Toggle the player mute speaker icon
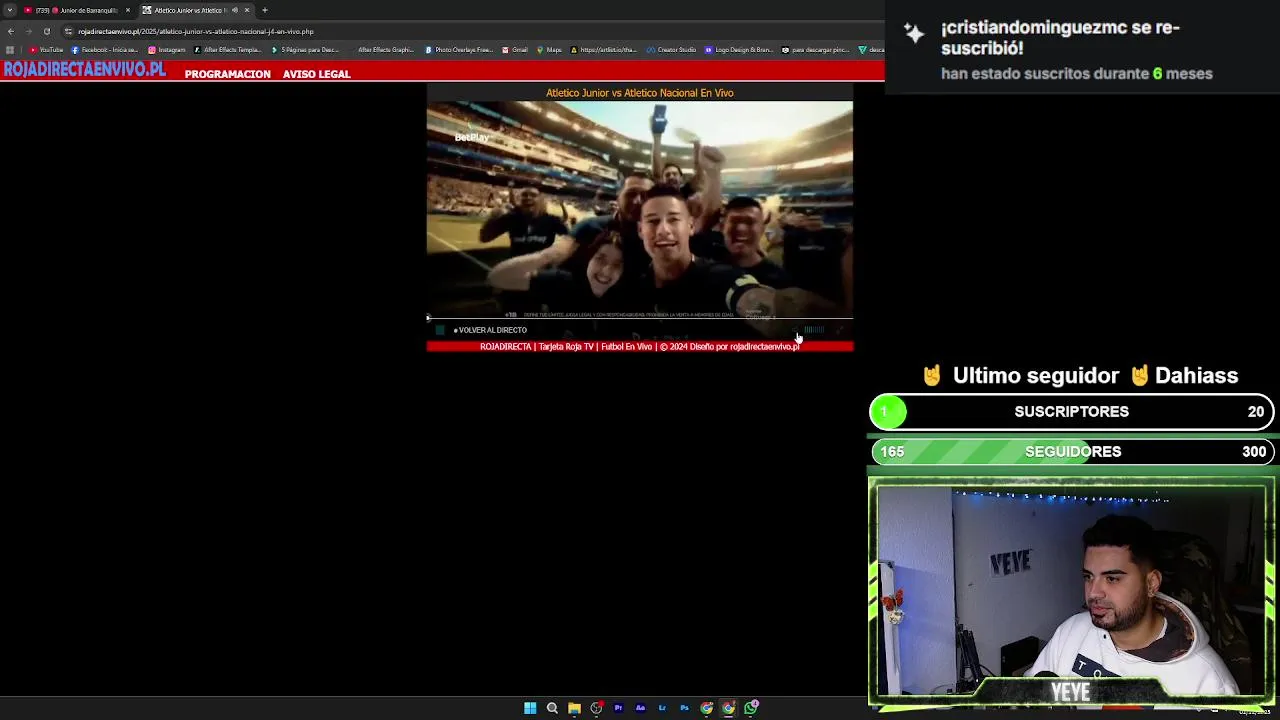 [798, 330]
